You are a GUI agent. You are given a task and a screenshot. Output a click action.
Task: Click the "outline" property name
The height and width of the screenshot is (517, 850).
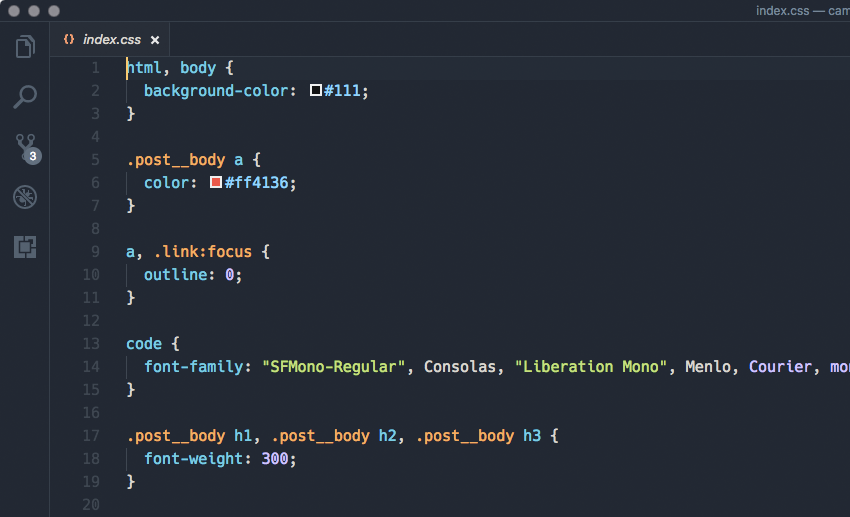click(x=176, y=275)
